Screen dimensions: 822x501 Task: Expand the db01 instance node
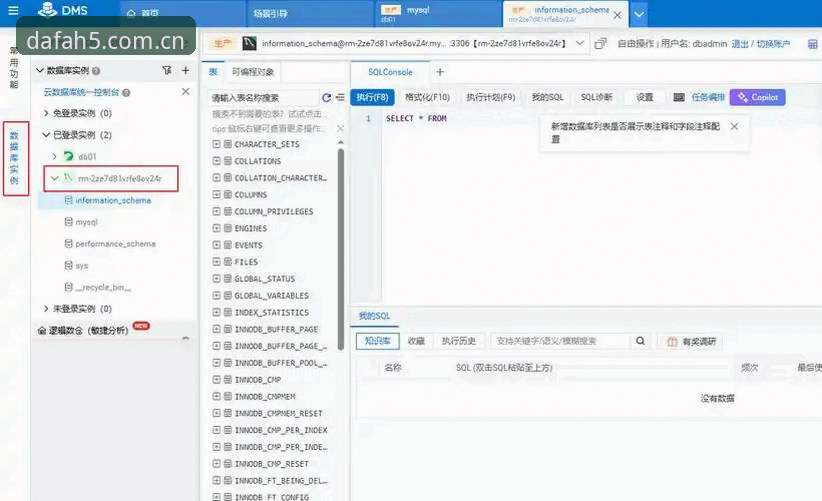point(55,157)
